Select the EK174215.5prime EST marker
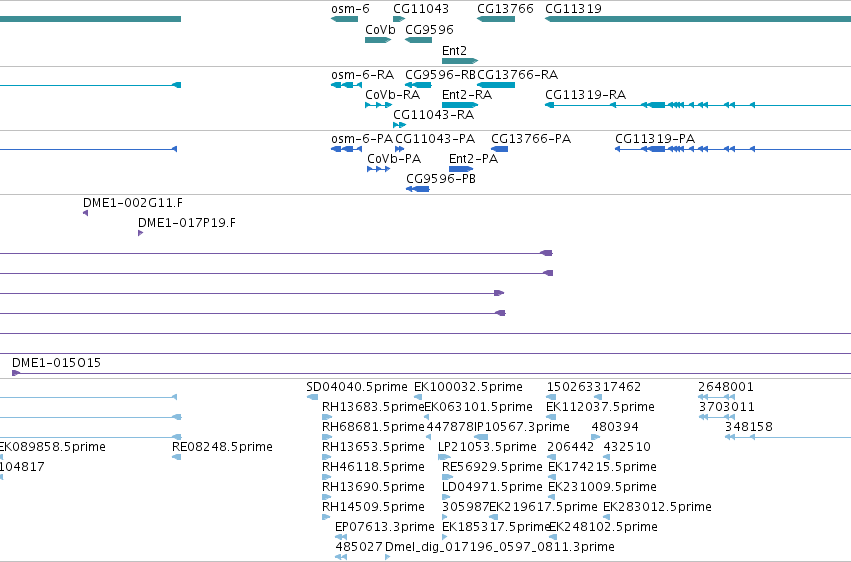 click(x=552, y=477)
